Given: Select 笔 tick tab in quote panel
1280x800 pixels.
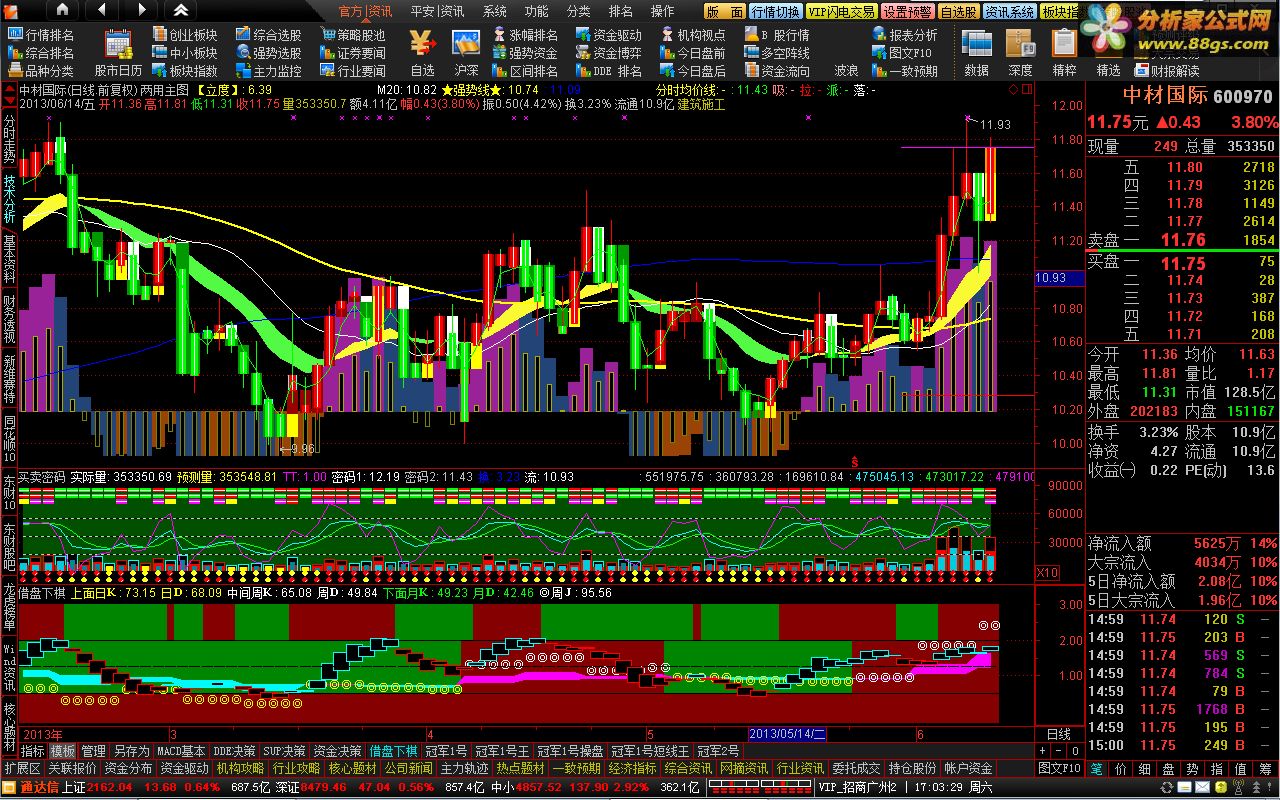Looking at the screenshot, I should (x=1096, y=768).
